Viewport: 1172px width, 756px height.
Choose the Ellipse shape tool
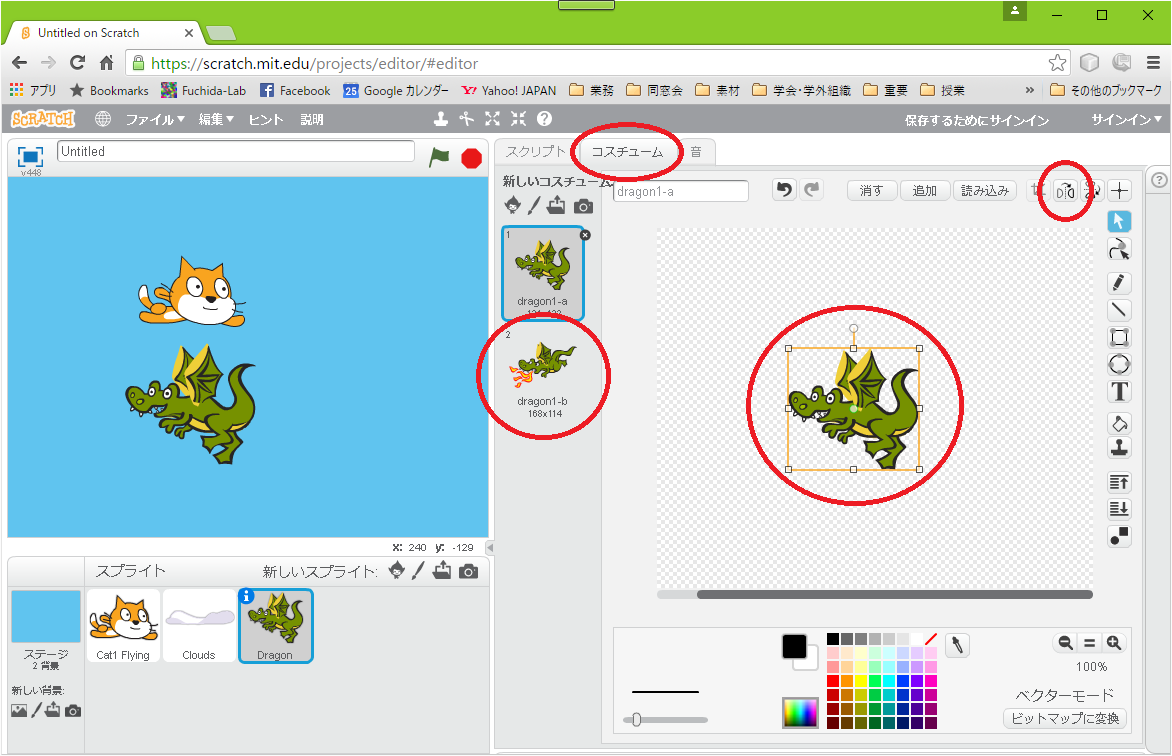point(1120,364)
